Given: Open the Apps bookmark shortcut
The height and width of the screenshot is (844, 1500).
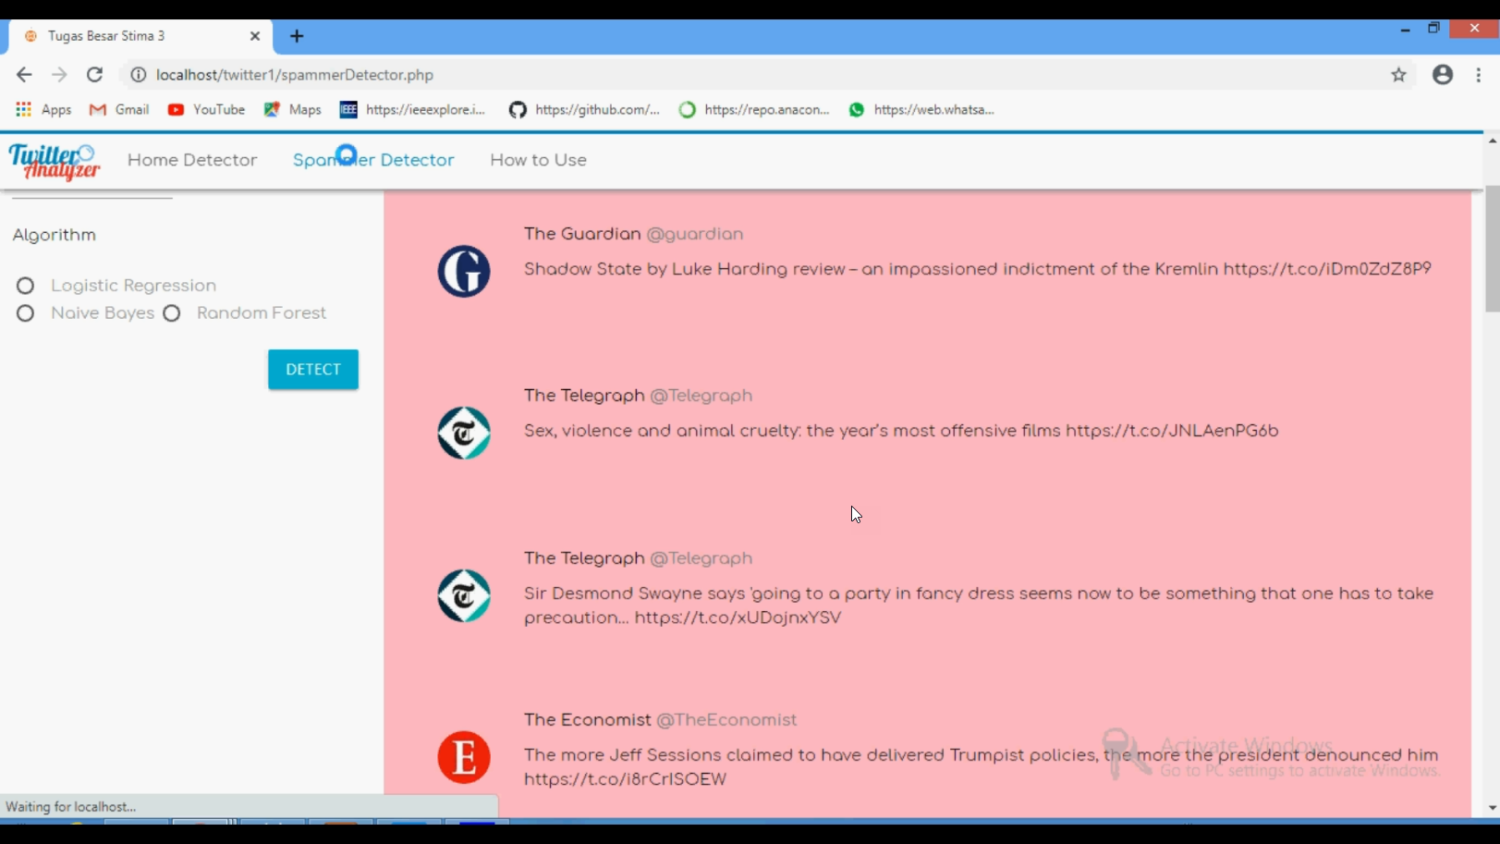Looking at the screenshot, I should (x=43, y=110).
